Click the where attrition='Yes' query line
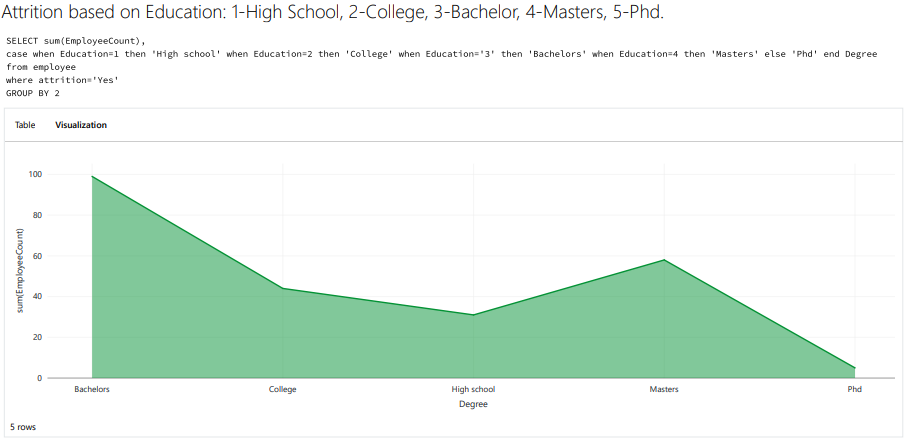Image resolution: width=914 pixels, height=438 pixels. [x=62, y=80]
